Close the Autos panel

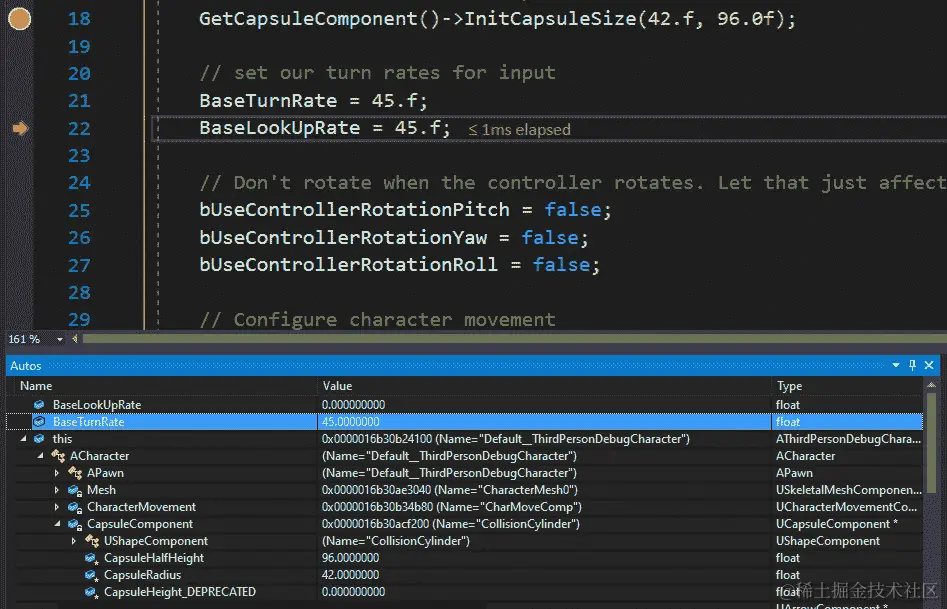929,365
